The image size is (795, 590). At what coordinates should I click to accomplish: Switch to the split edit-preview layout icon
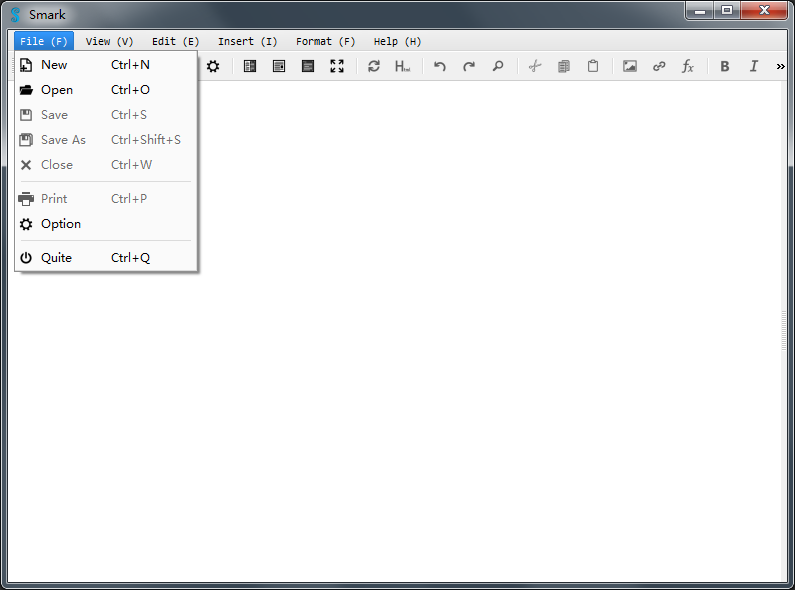[249, 66]
